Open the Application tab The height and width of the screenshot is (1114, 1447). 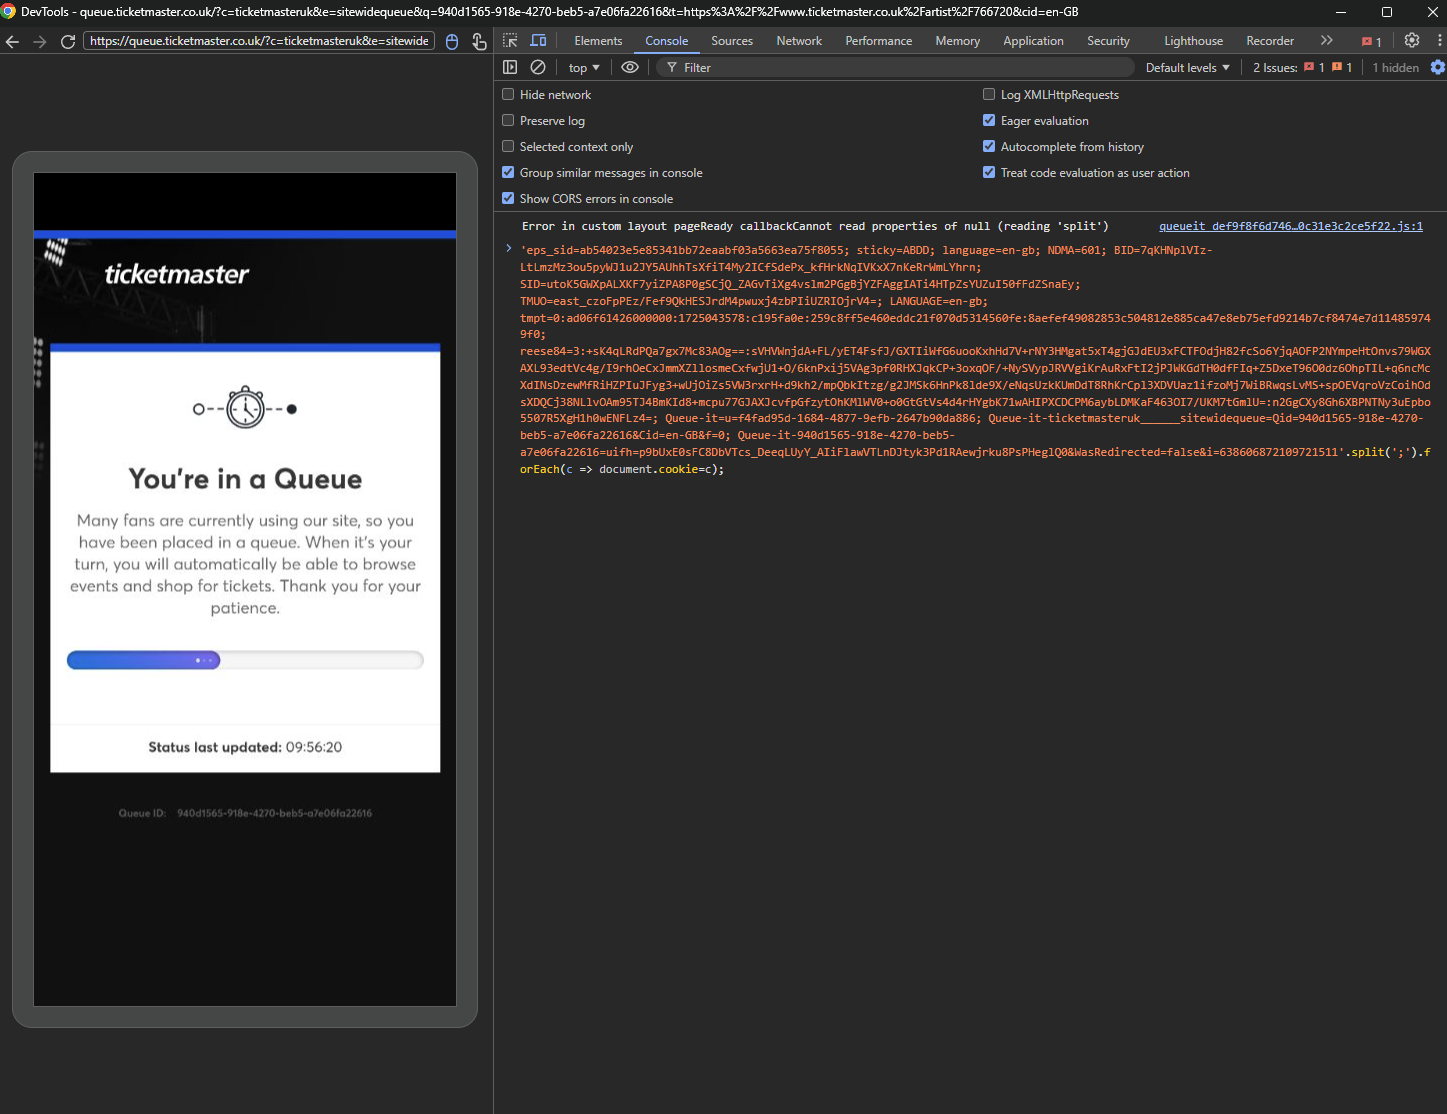pos(1033,41)
